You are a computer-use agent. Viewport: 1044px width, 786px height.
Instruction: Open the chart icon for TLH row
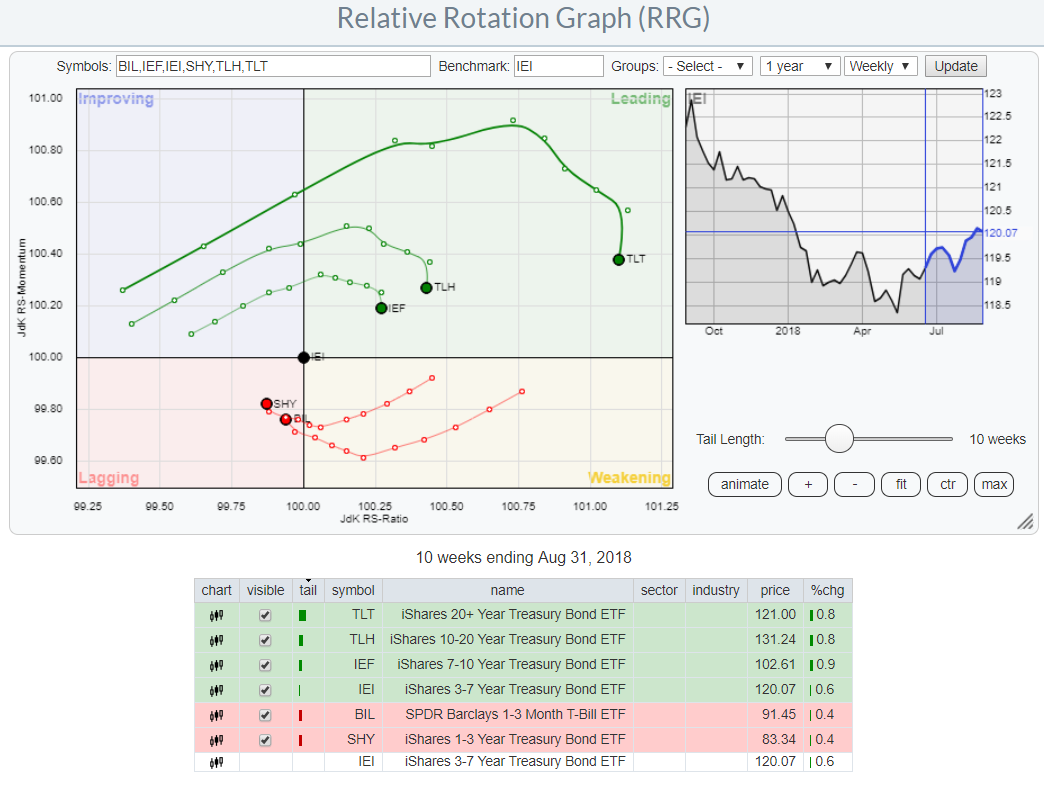pos(216,640)
